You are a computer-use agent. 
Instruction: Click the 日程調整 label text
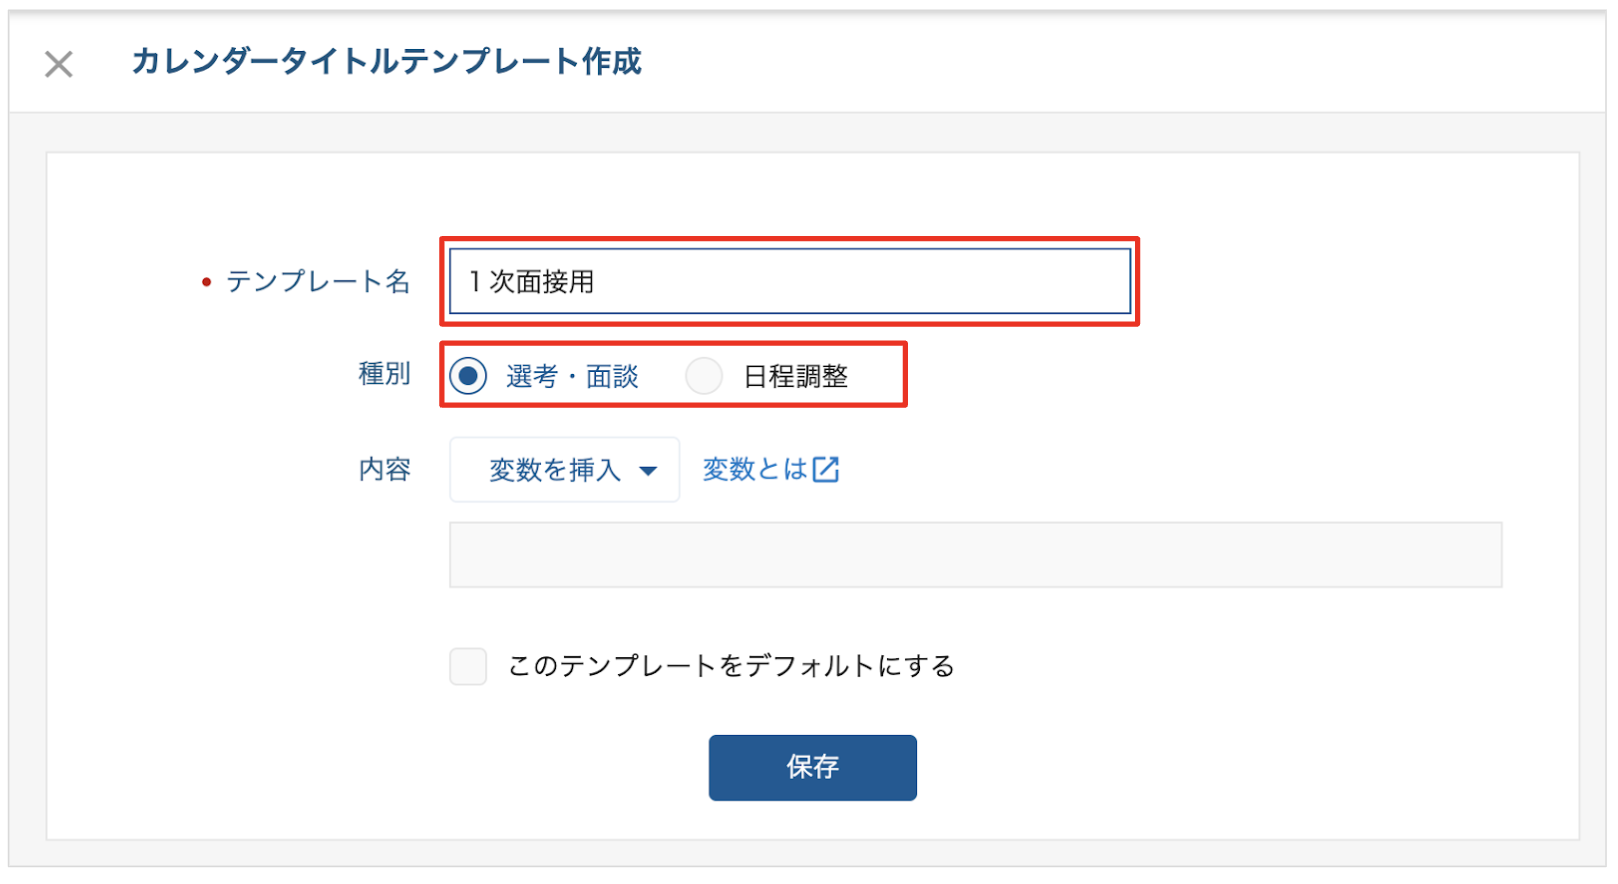(x=796, y=377)
